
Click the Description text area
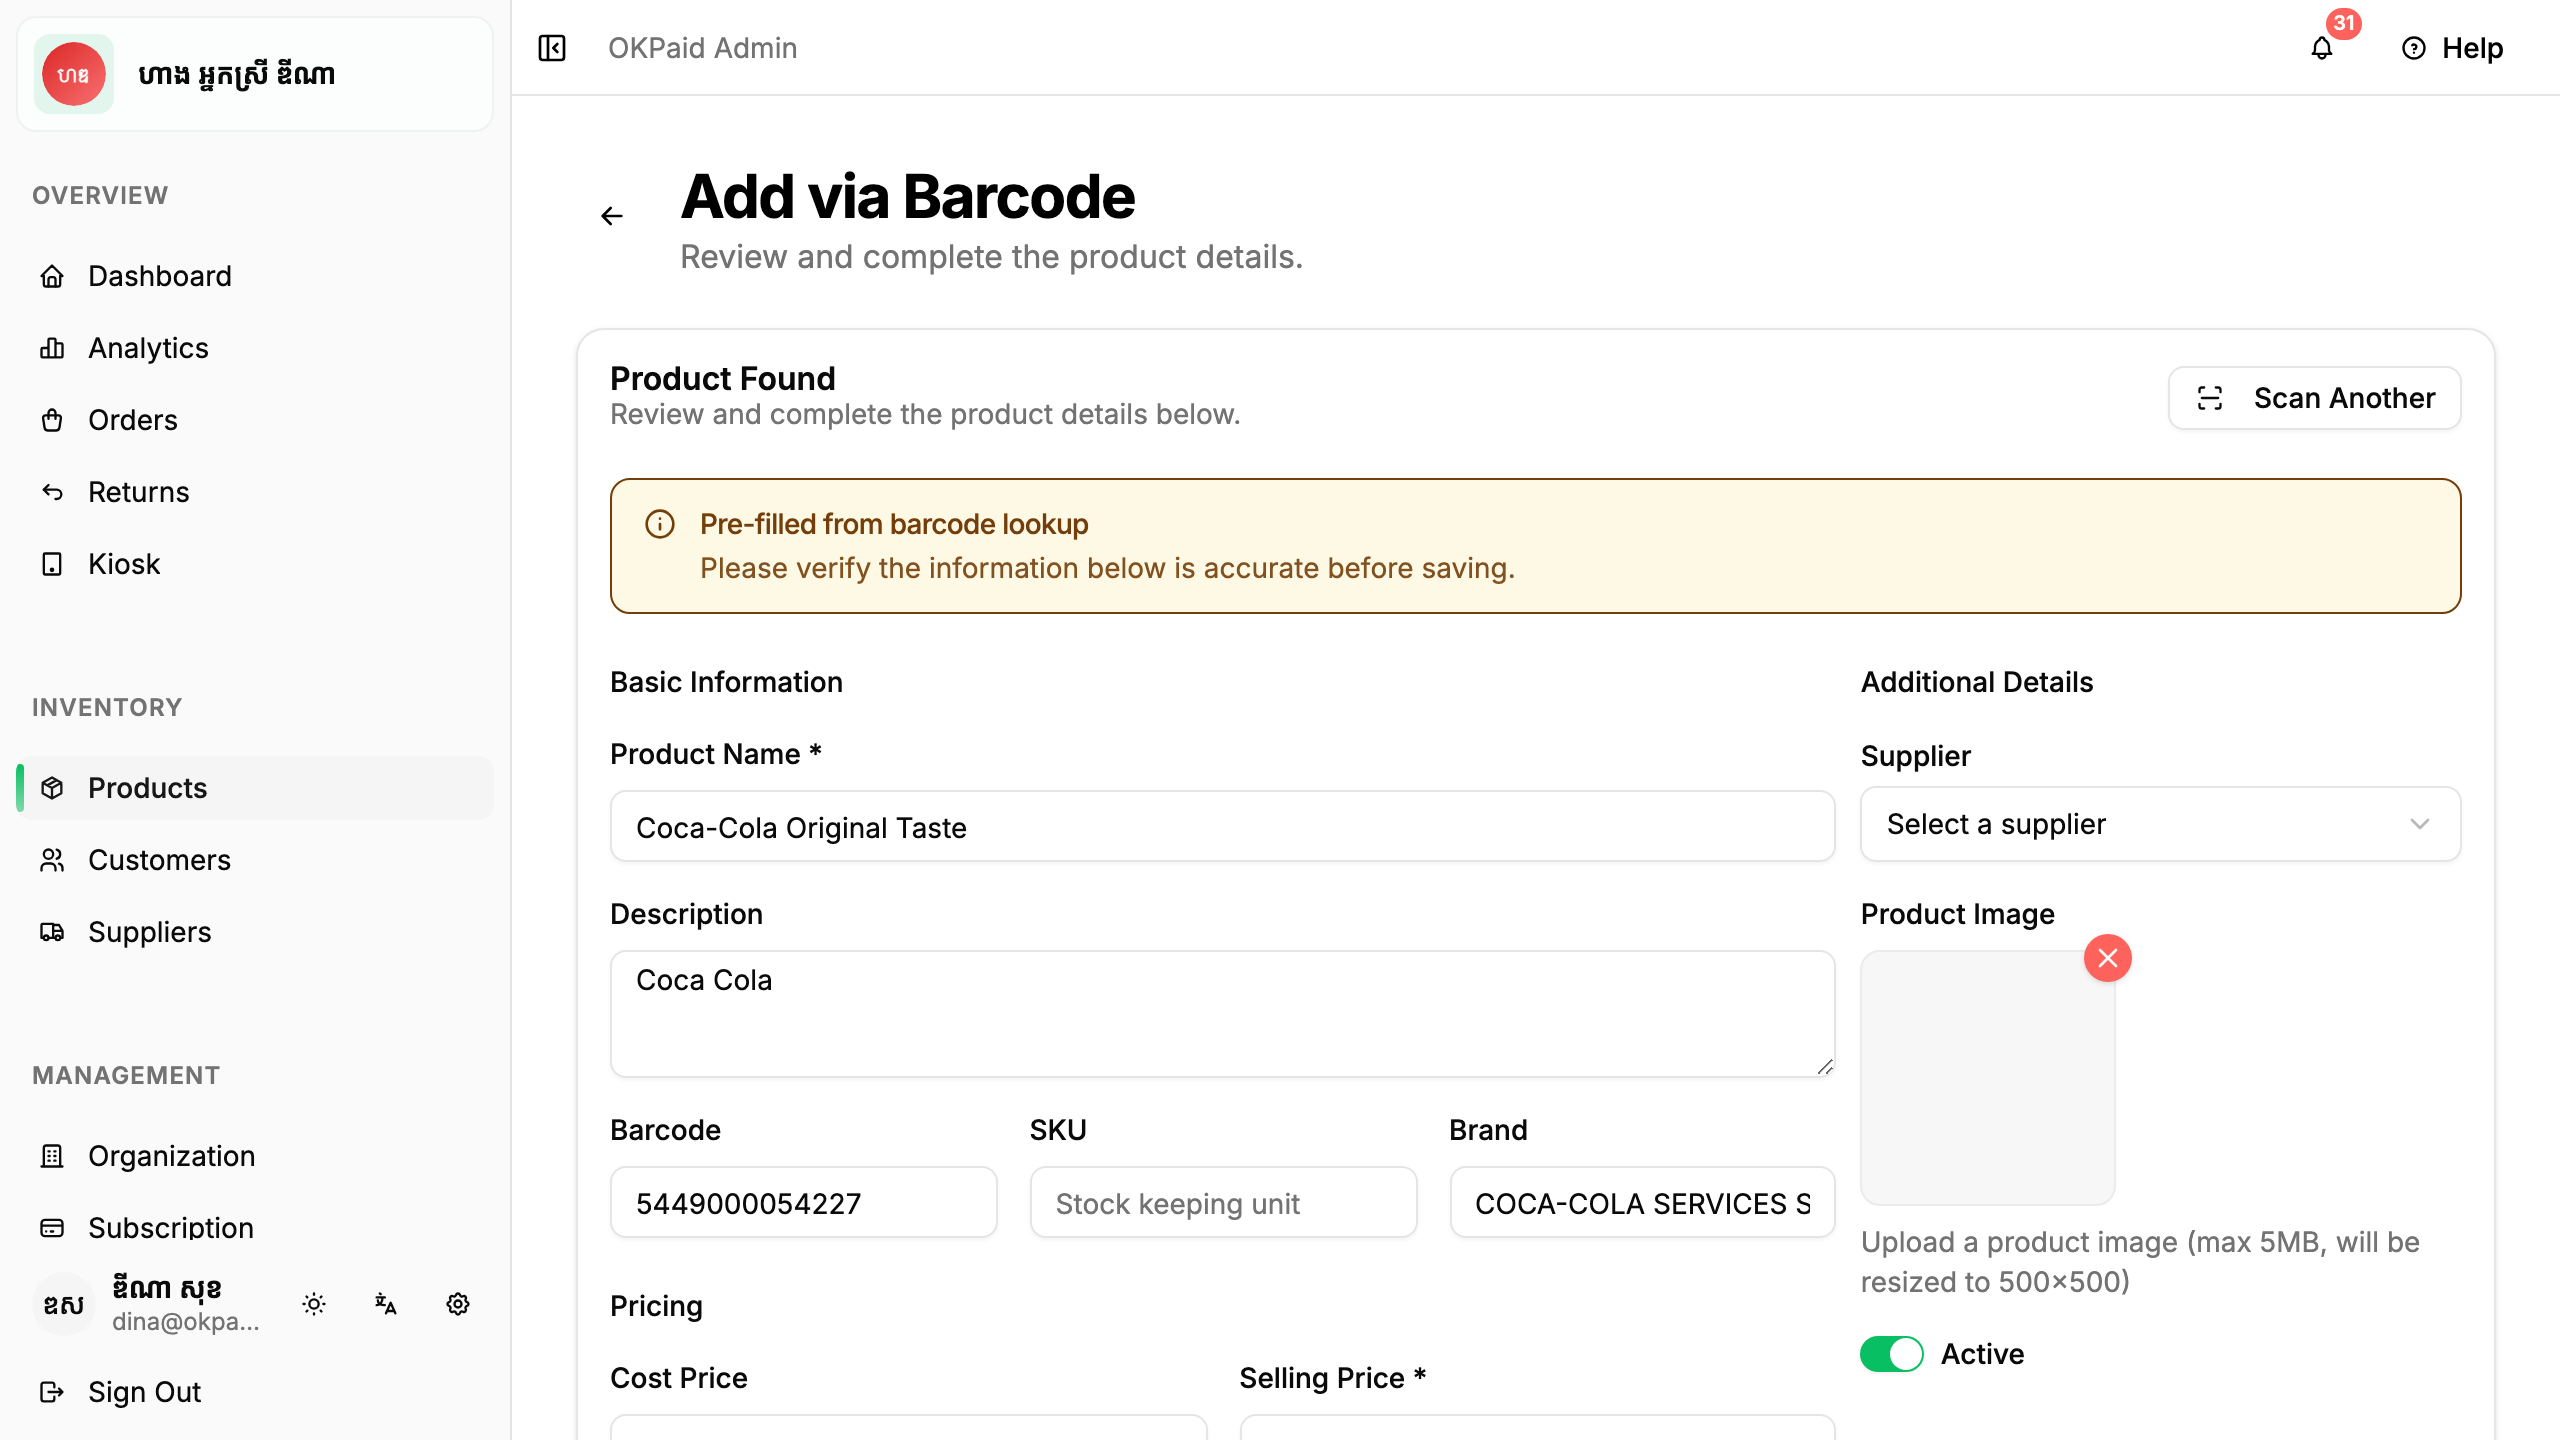click(1222, 1014)
